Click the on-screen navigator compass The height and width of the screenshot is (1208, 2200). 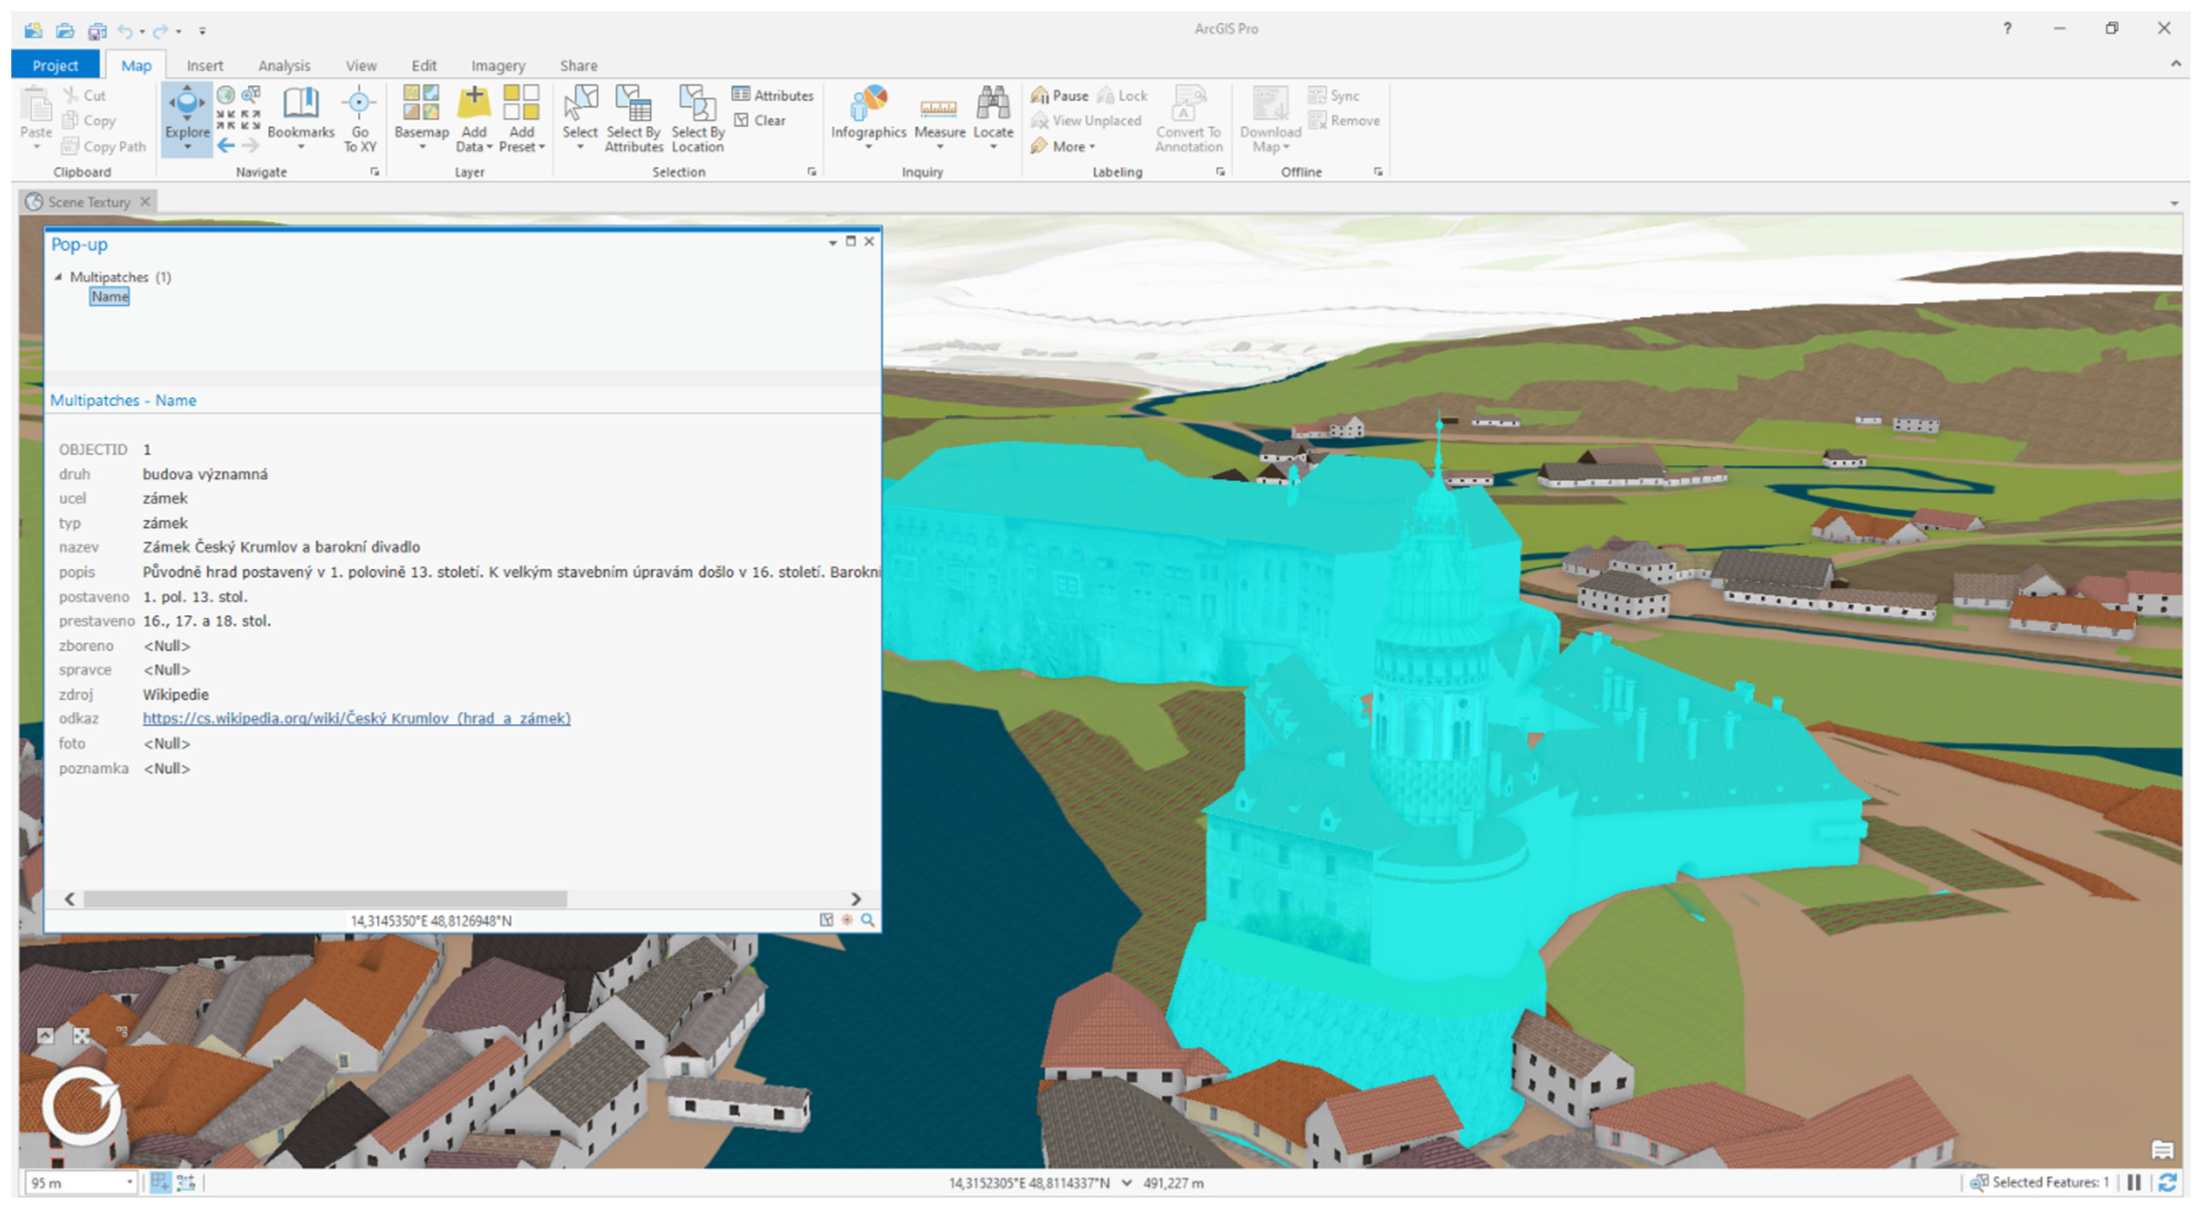coord(81,1106)
